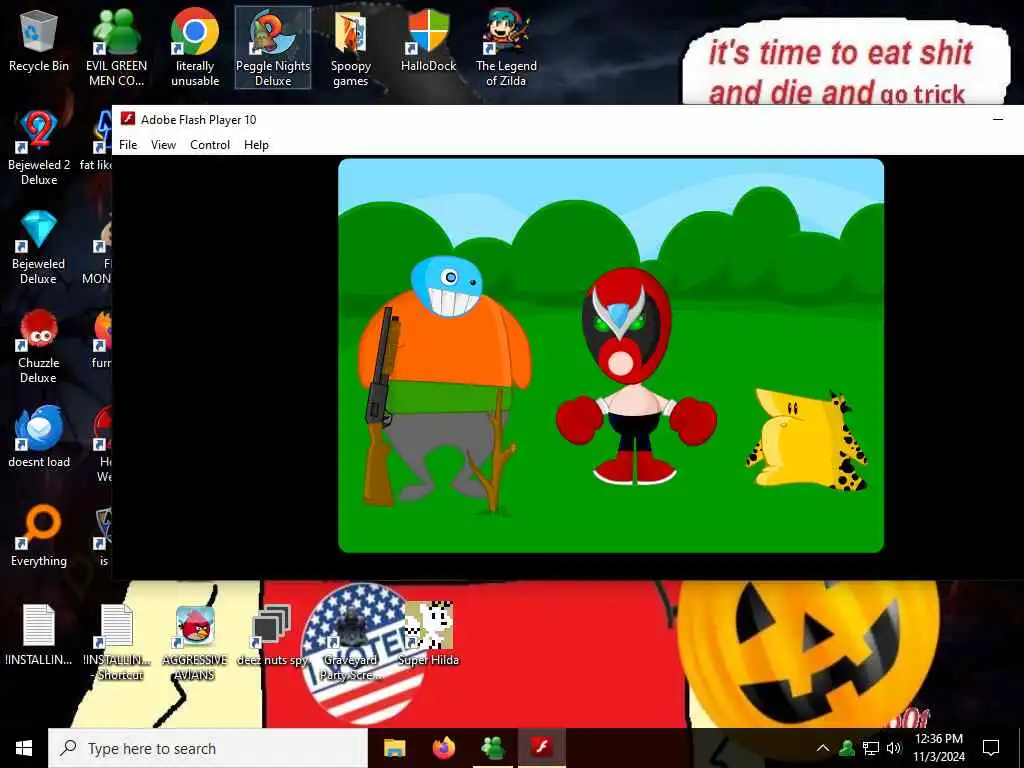Image resolution: width=1024 pixels, height=768 pixels.
Task: Open the View menu in Flash Player
Action: (163, 145)
